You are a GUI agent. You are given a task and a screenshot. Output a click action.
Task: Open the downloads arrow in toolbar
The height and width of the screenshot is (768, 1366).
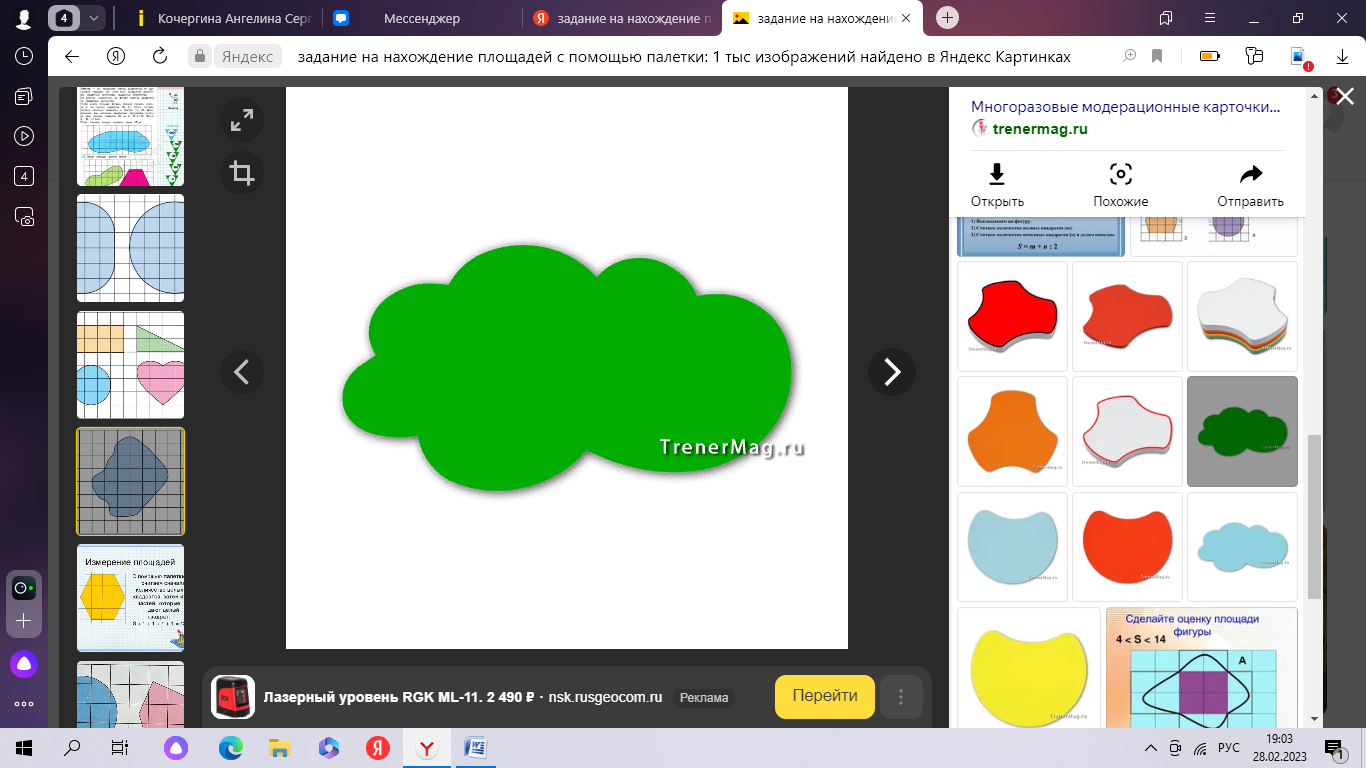point(1343,56)
